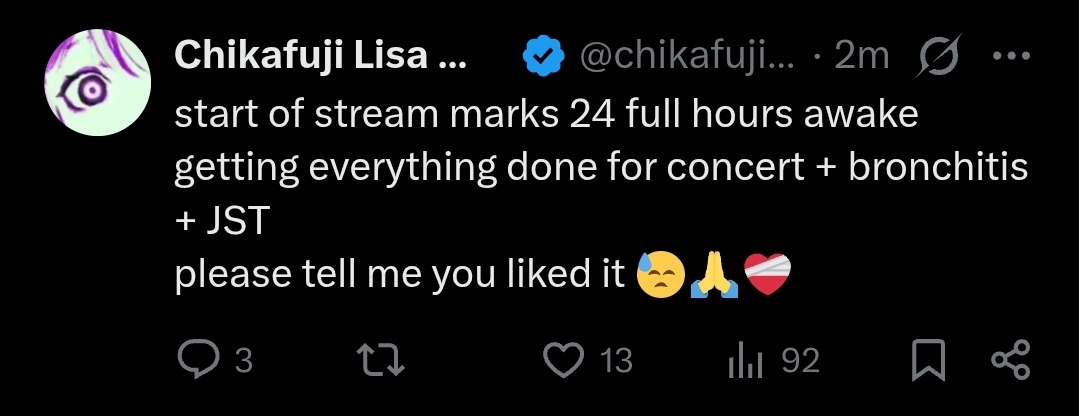
Task: Open the 2m timestamp permalink
Action: tap(862, 56)
